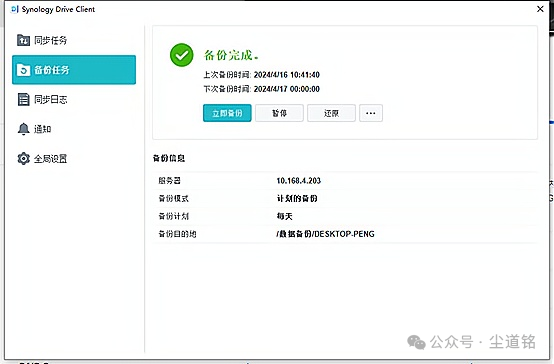Screen dimensions: 554x364
Task: Click the backup destination path DESKTOP-PENG
Action: tap(325, 234)
